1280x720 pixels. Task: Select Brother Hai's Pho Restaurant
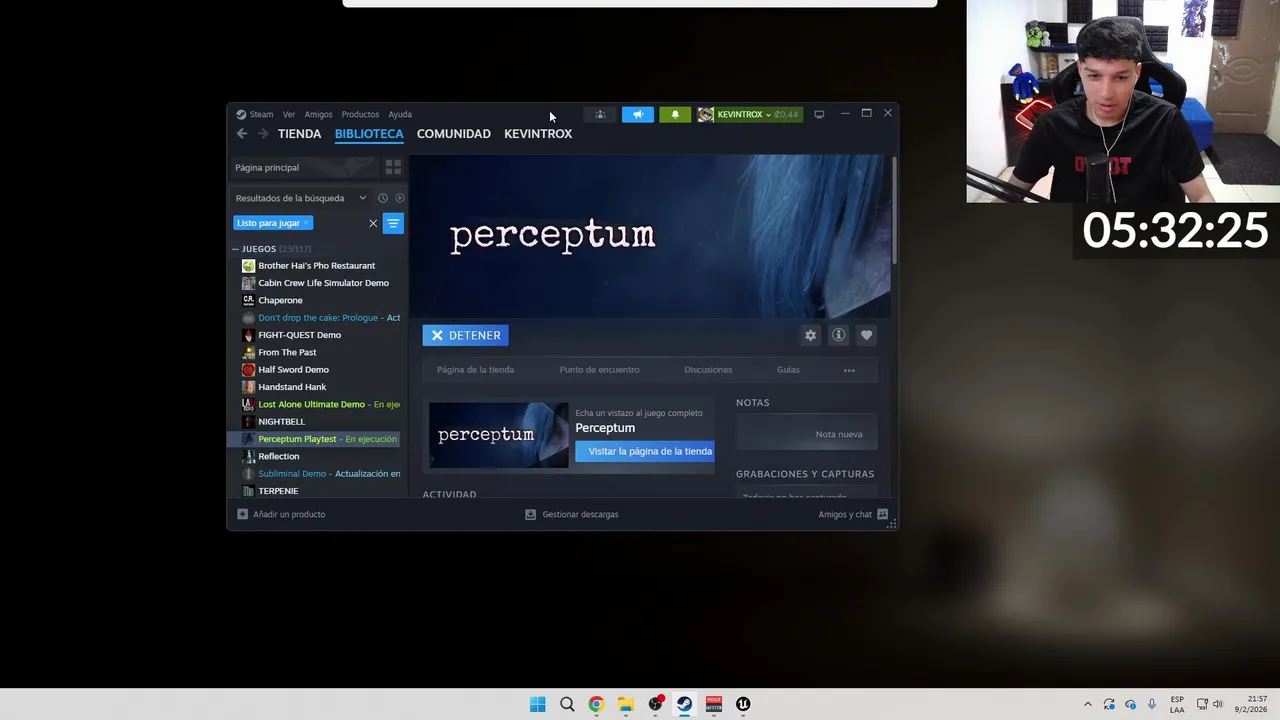tap(316, 266)
